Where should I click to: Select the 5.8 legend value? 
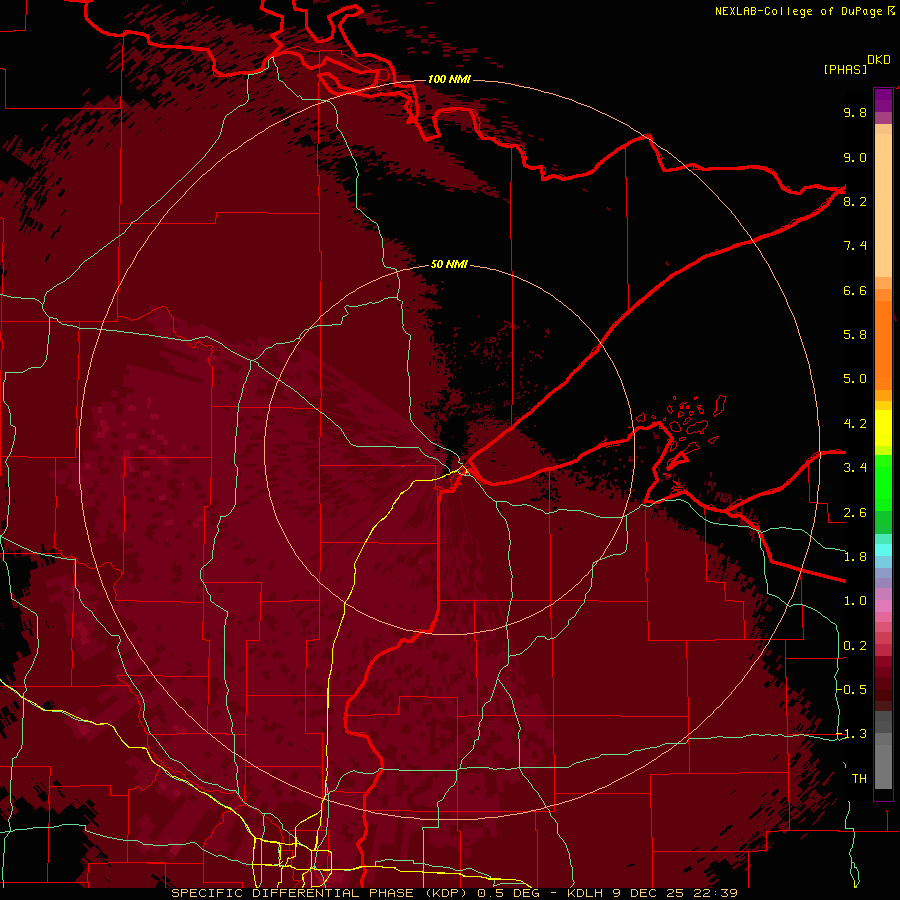[x=855, y=335]
